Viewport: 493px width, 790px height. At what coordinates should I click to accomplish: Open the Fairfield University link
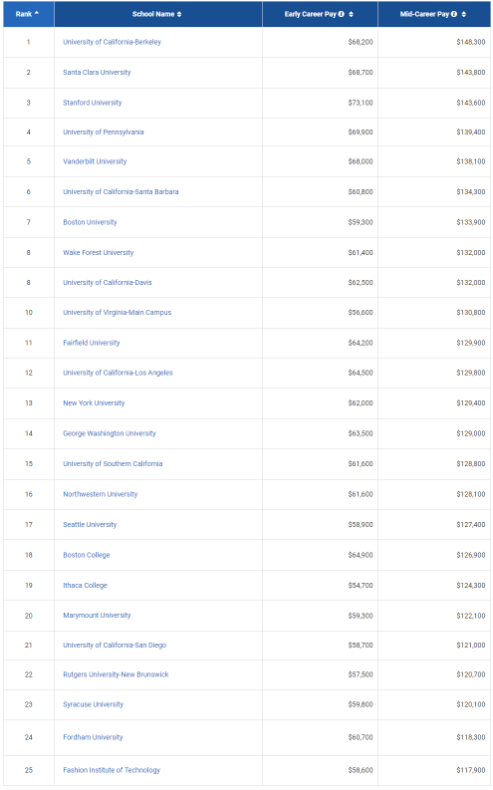click(91, 343)
